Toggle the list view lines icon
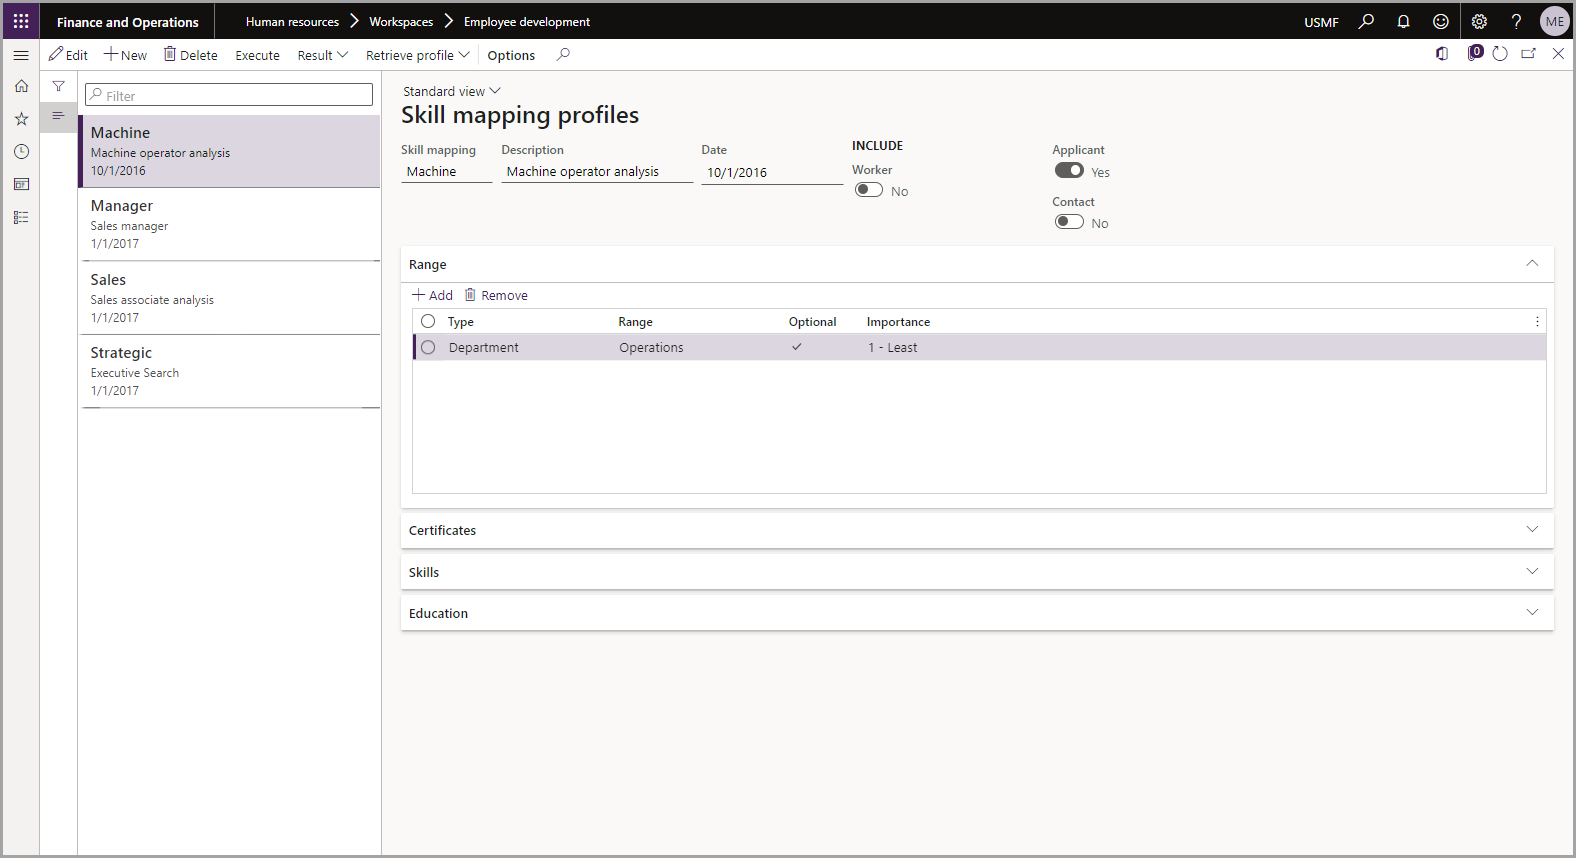1576x858 pixels. 59,116
